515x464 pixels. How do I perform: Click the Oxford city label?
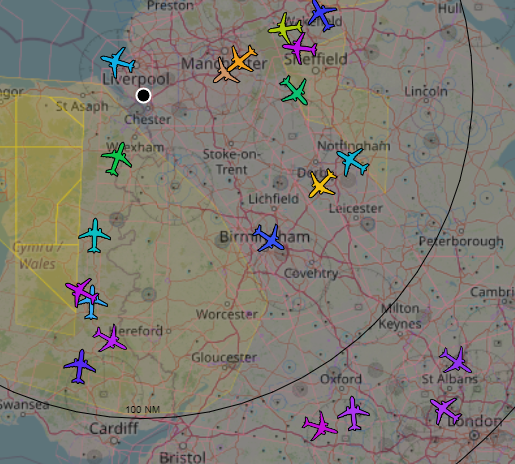pyautogui.click(x=341, y=379)
